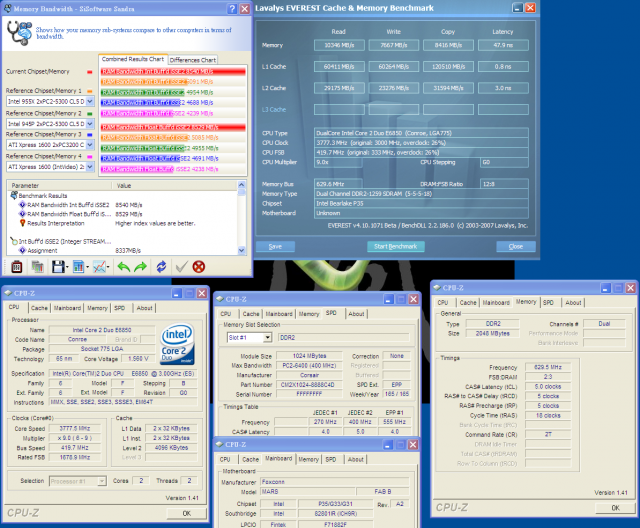The height and width of the screenshot is (528, 640).
Task: Click EVEREST L1 Cache Latency 0.8 ns
Action: coord(503,67)
